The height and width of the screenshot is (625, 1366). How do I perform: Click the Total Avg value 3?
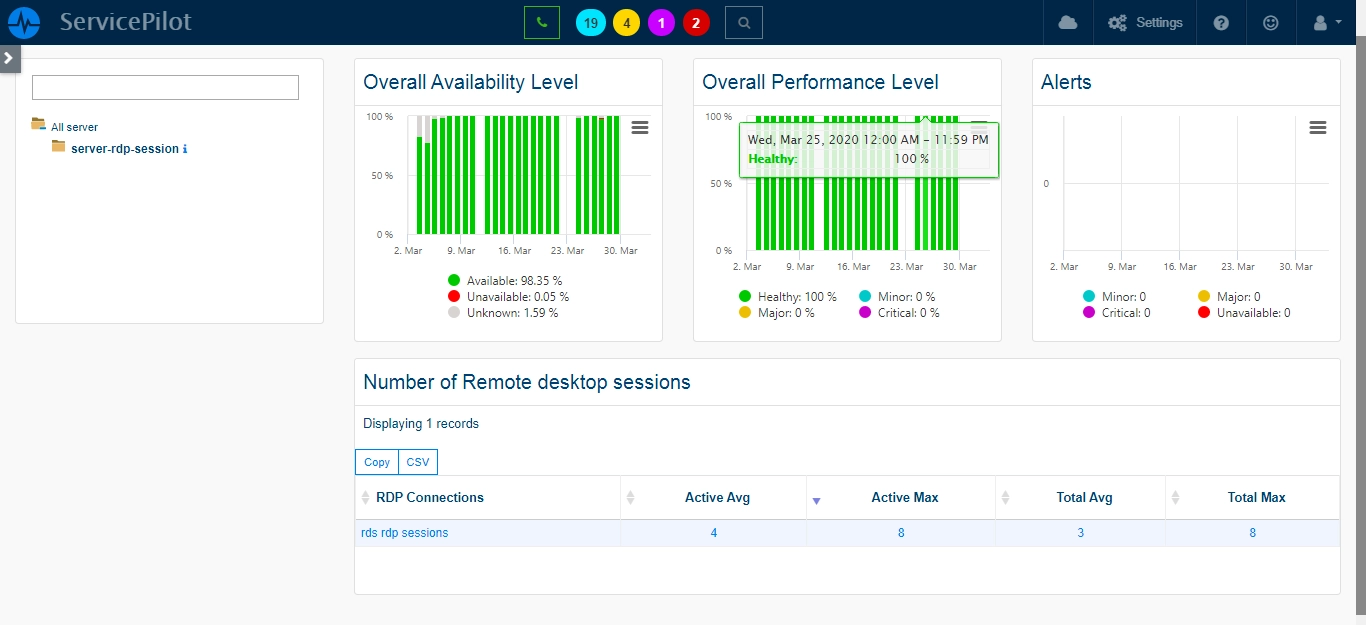click(1081, 533)
